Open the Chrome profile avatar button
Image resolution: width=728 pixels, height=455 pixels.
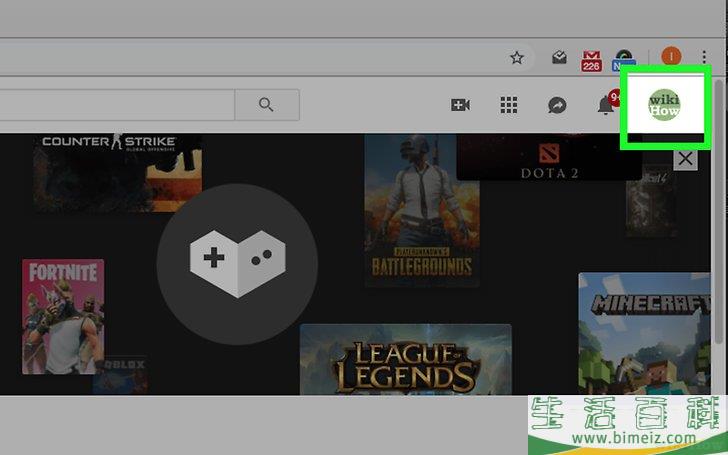[x=671, y=57]
